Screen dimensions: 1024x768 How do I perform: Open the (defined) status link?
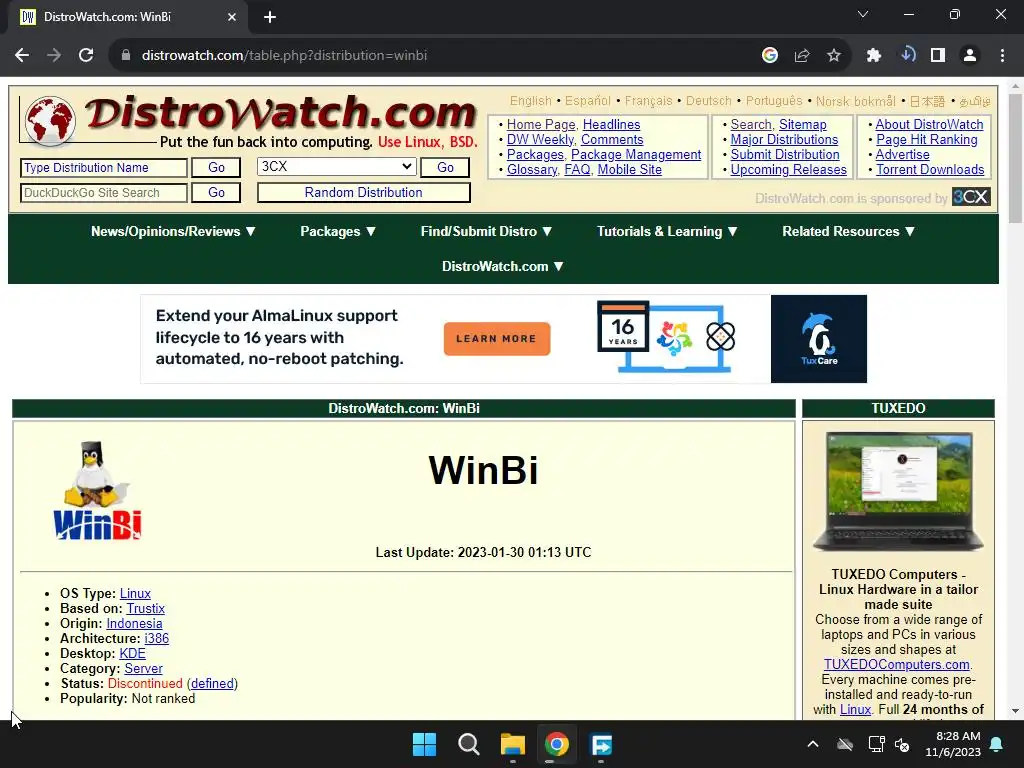coord(213,683)
